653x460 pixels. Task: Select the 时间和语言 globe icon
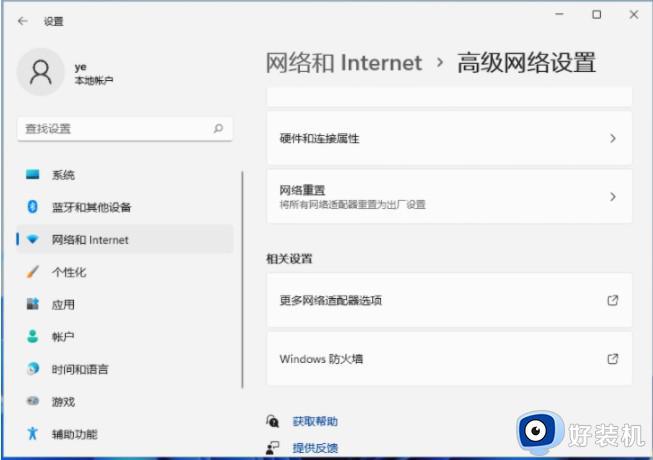pos(32,369)
